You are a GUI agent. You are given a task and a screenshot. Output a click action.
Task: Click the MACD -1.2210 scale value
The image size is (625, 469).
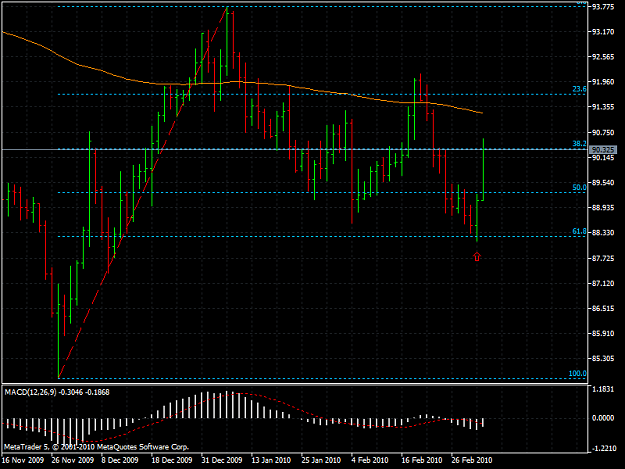[603, 449]
